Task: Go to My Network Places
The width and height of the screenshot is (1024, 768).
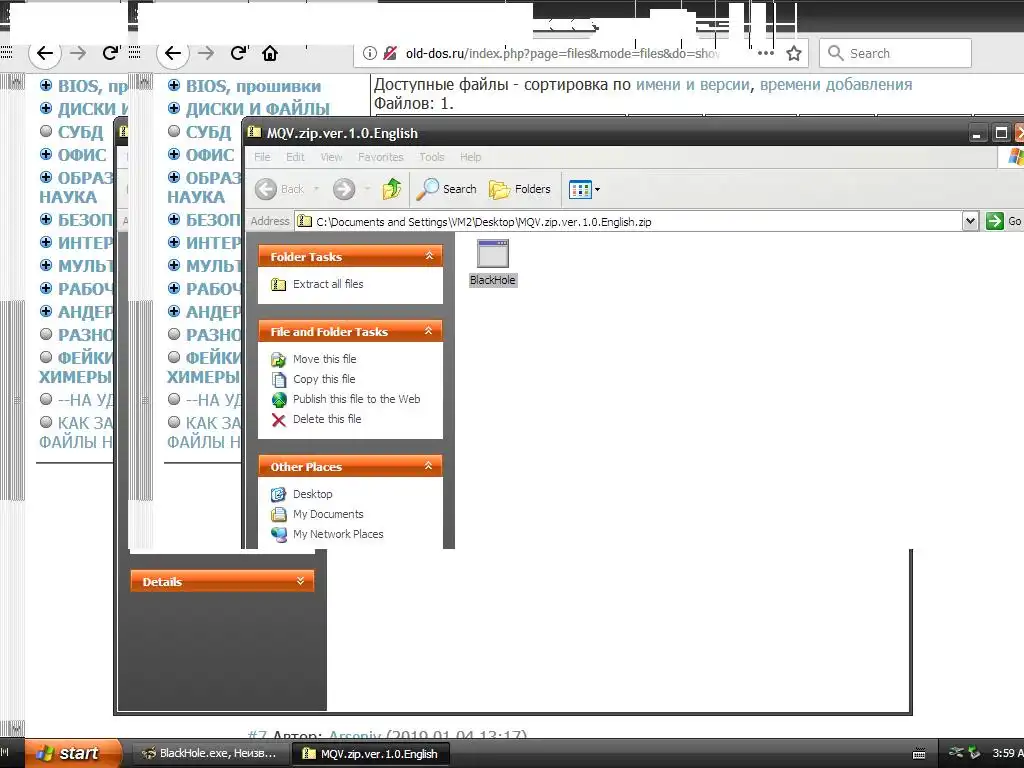Action: tap(338, 534)
